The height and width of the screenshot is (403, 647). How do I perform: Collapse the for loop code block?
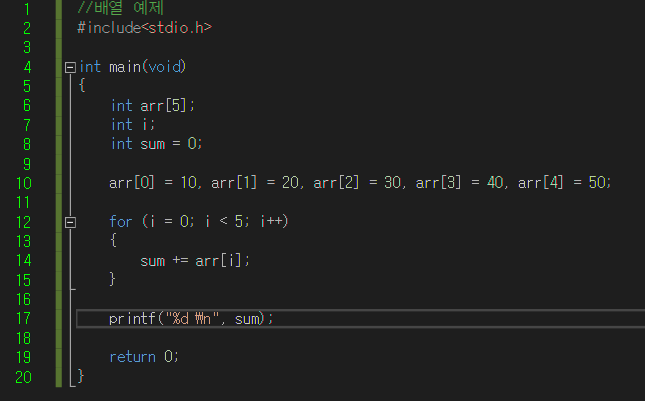(x=70, y=223)
